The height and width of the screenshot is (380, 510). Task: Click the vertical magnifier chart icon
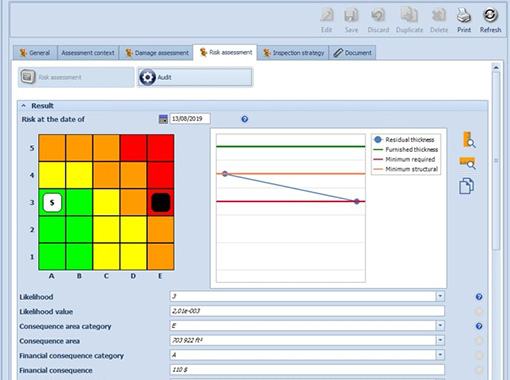469,140
